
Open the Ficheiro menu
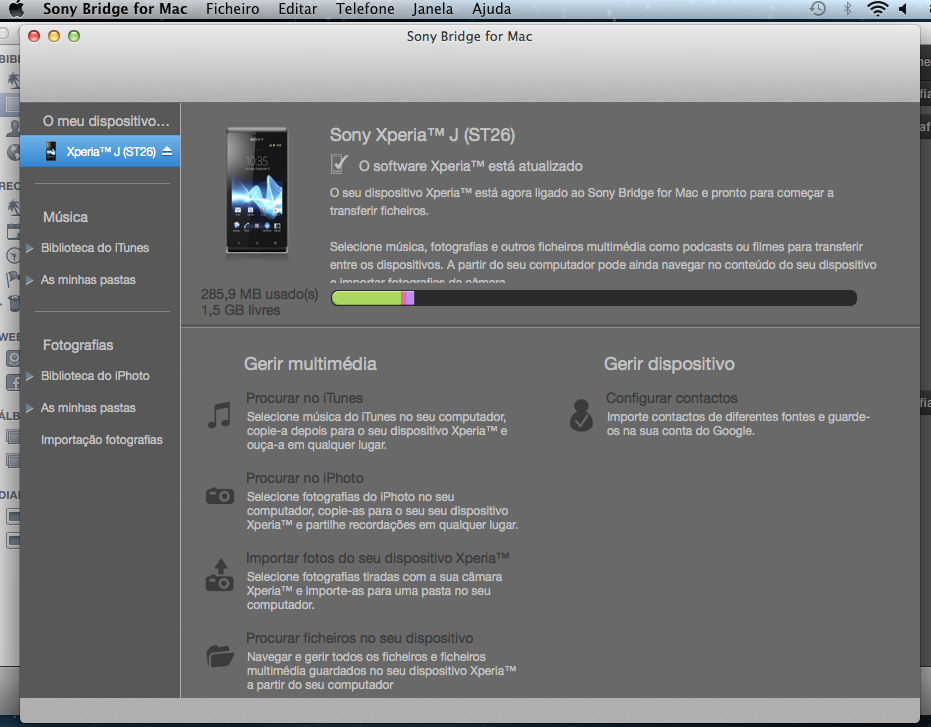pos(232,9)
